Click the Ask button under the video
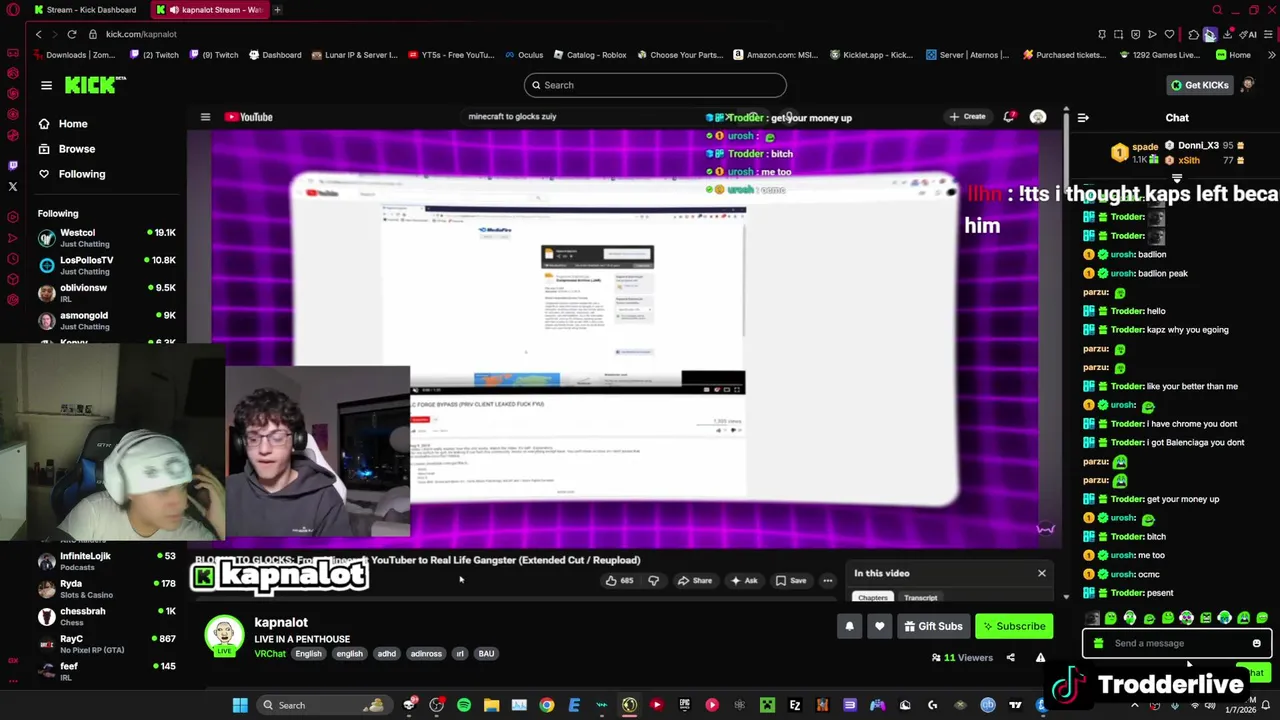 (744, 580)
